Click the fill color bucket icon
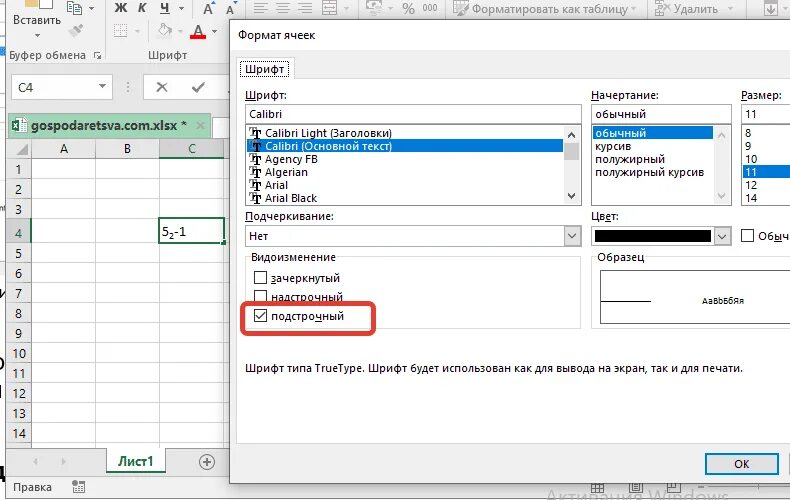The width and height of the screenshot is (790, 500). coord(164,31)
